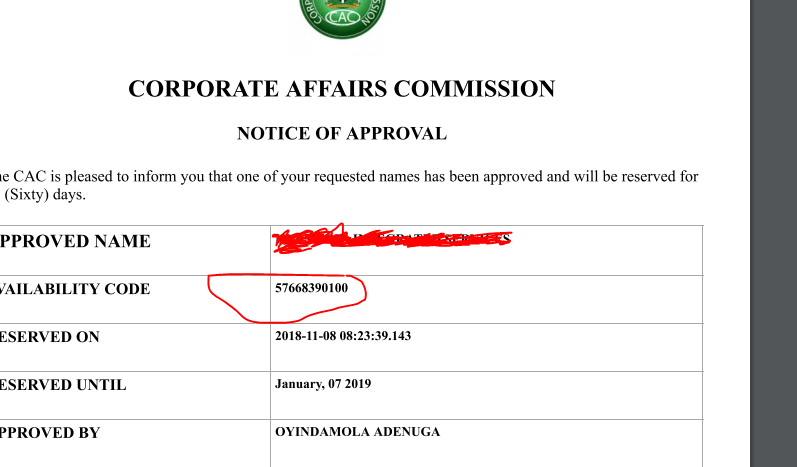The height and width of the screenshot is (467, 797).
Task: Click the Reserved Until label
Action: click(x=63, y=385)
